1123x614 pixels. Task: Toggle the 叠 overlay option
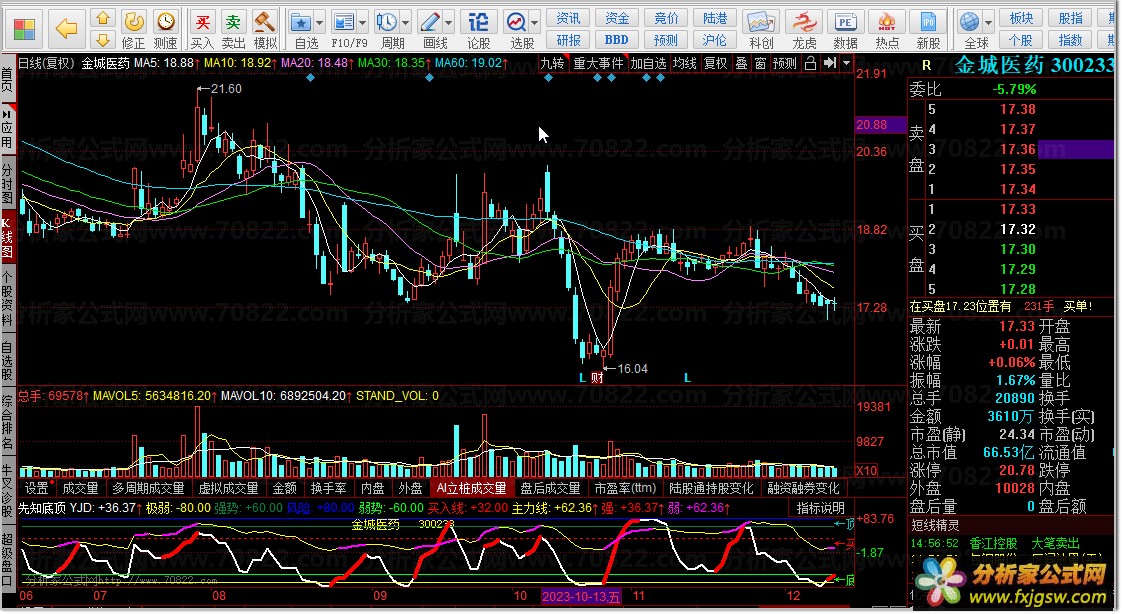pos(742,64)
